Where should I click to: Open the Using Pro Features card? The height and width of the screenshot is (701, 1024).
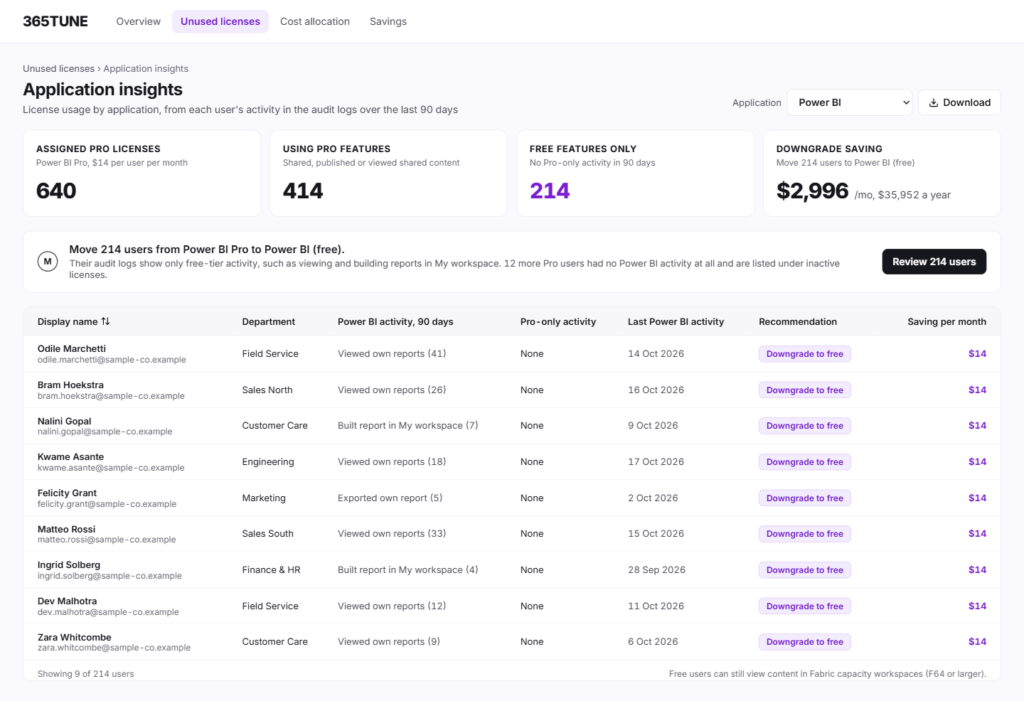pos(389,173)
